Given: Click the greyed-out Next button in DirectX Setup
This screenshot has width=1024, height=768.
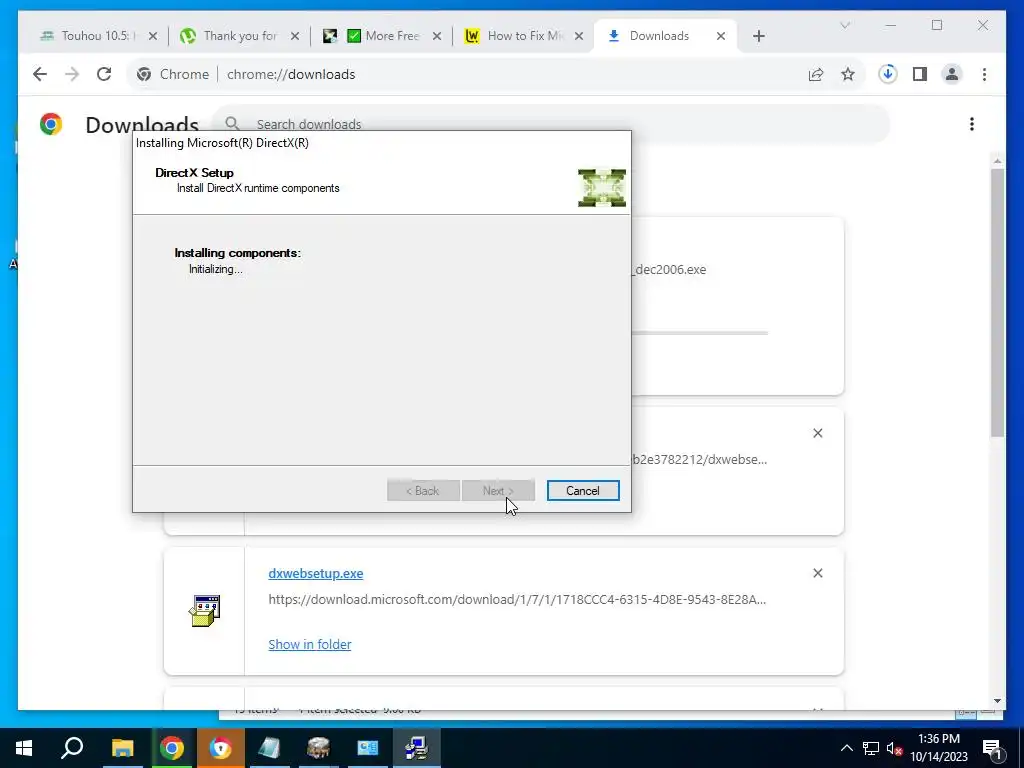Looking at the screenshot, I should click(x=498, y=490).
